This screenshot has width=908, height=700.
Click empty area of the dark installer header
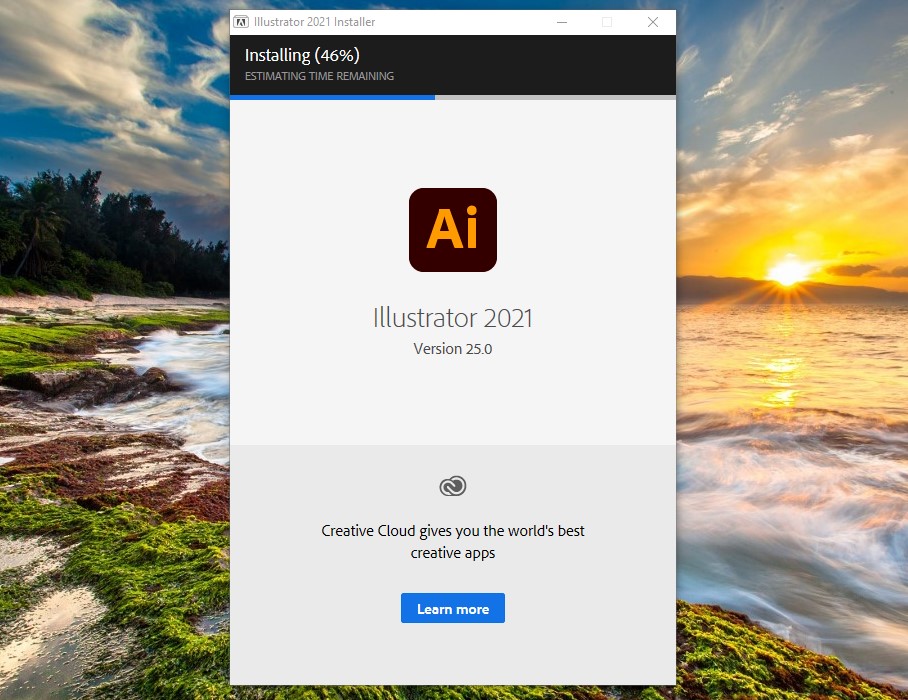(x=560, y=64)
